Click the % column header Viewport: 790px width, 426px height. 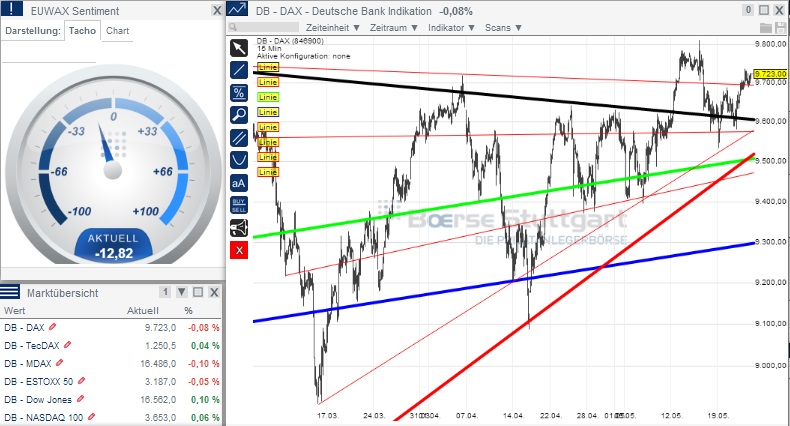pos(188,311)
